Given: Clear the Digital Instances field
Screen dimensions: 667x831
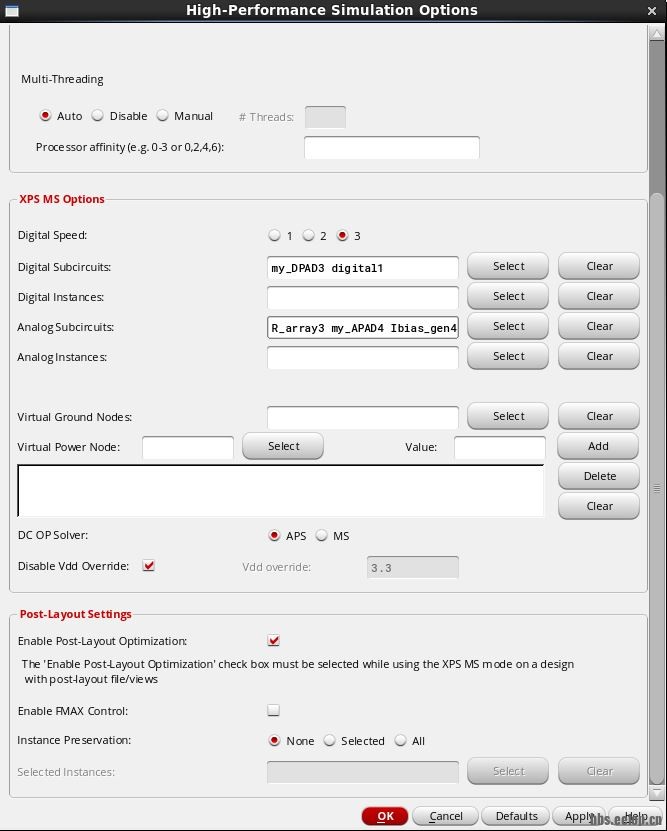Looking at the screenshot, I should [x=599, y=296].
